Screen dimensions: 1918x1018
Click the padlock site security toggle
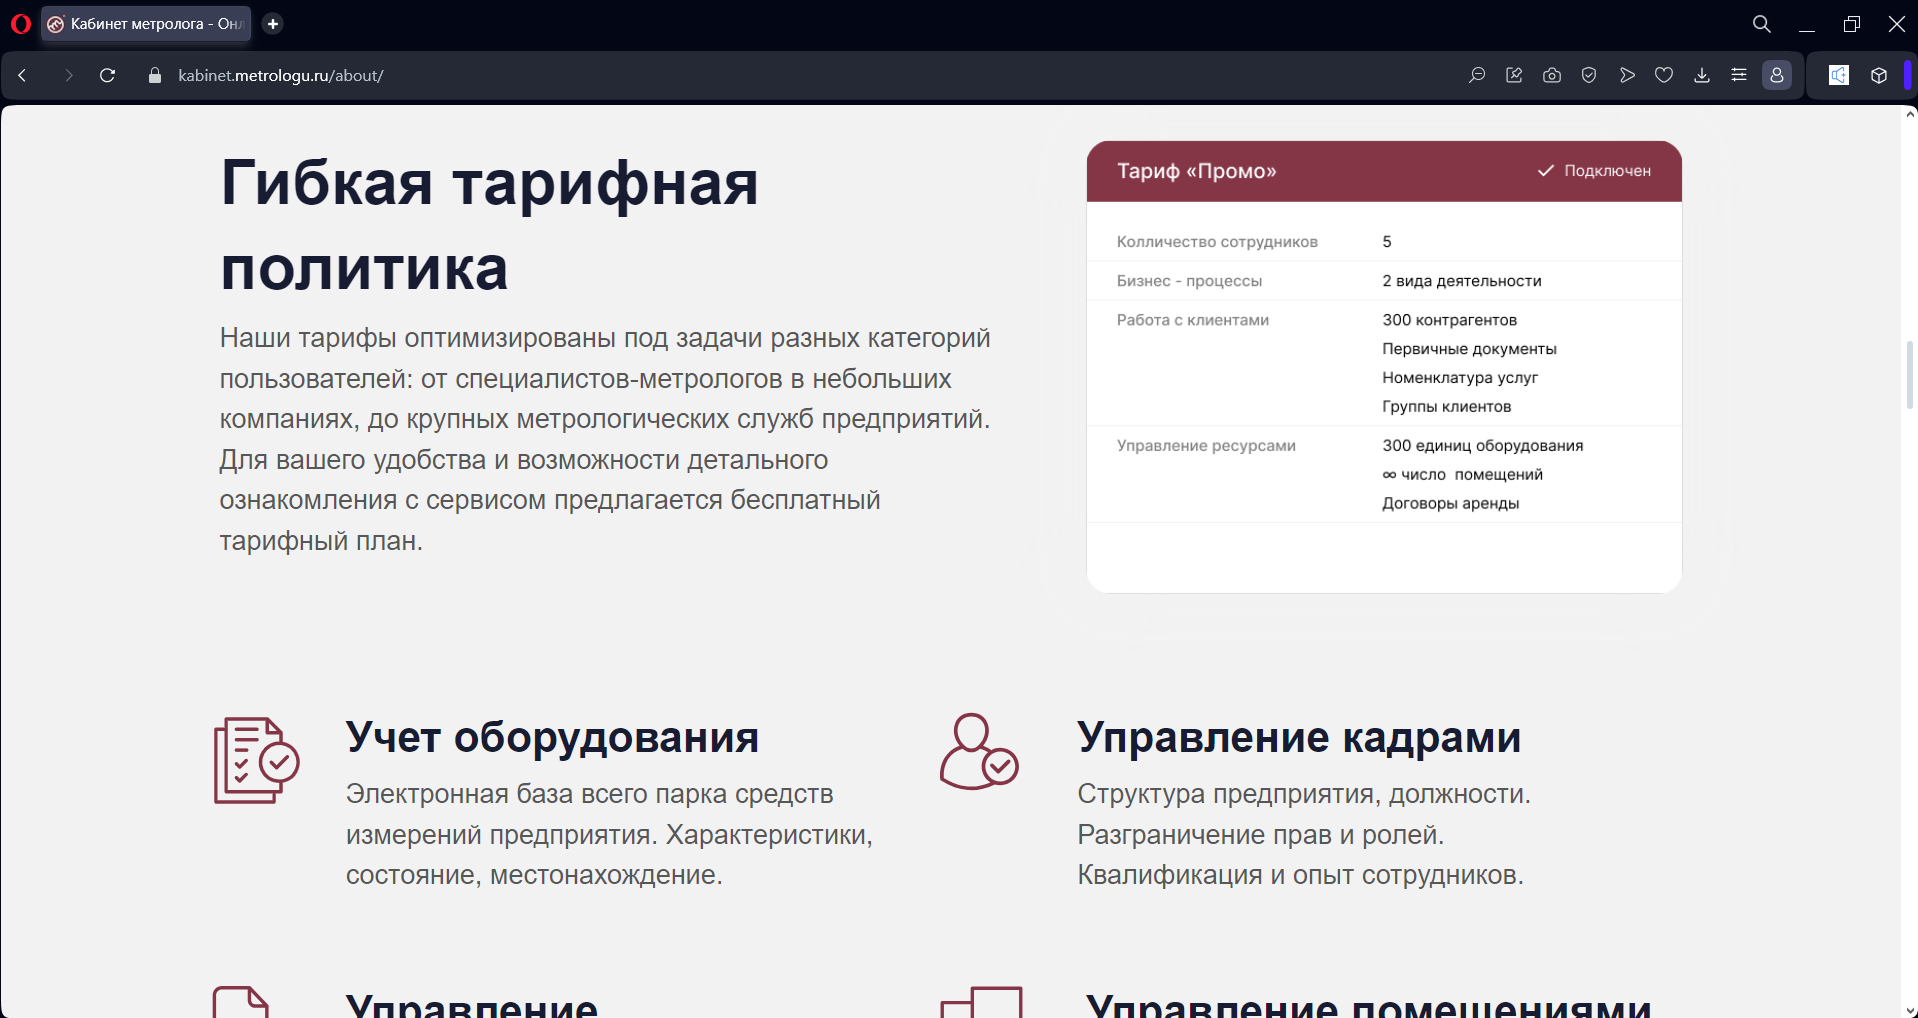pos(154,75)
